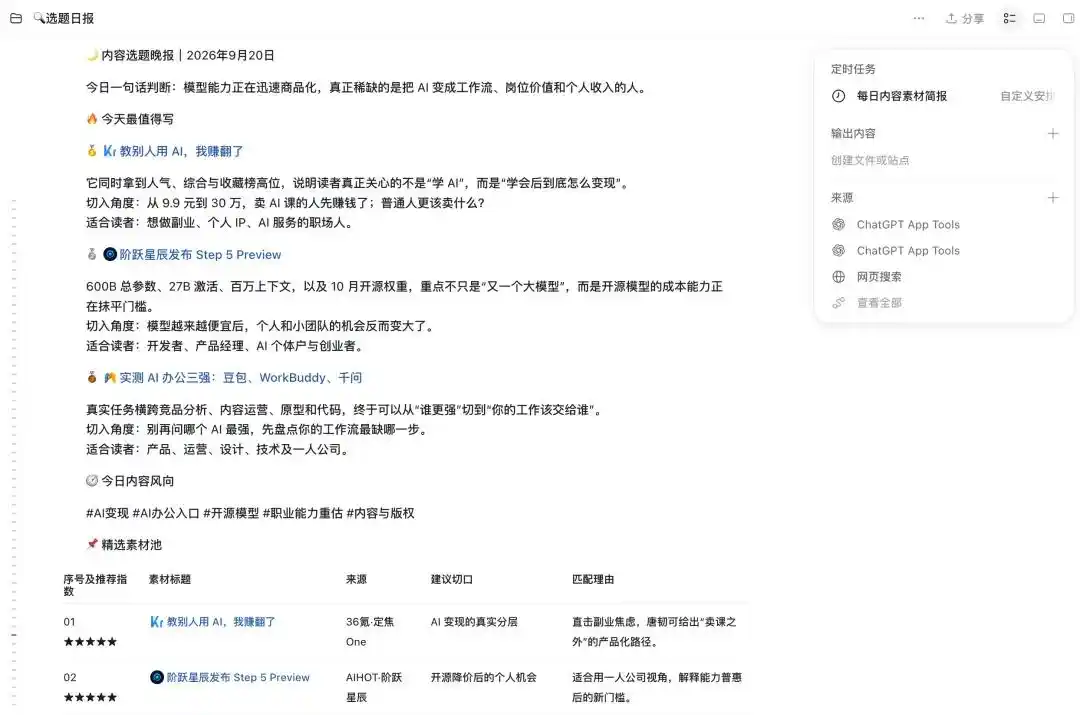Screen dimensions: 1080x715
Task: Open the 实测 AI 办公三强 headline link
Action: 240,378
